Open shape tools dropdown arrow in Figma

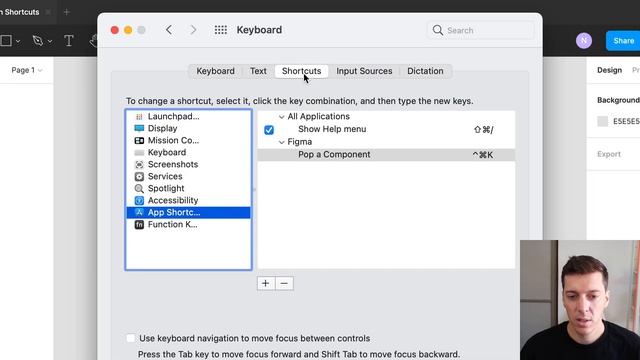click(x=18, y=41)
